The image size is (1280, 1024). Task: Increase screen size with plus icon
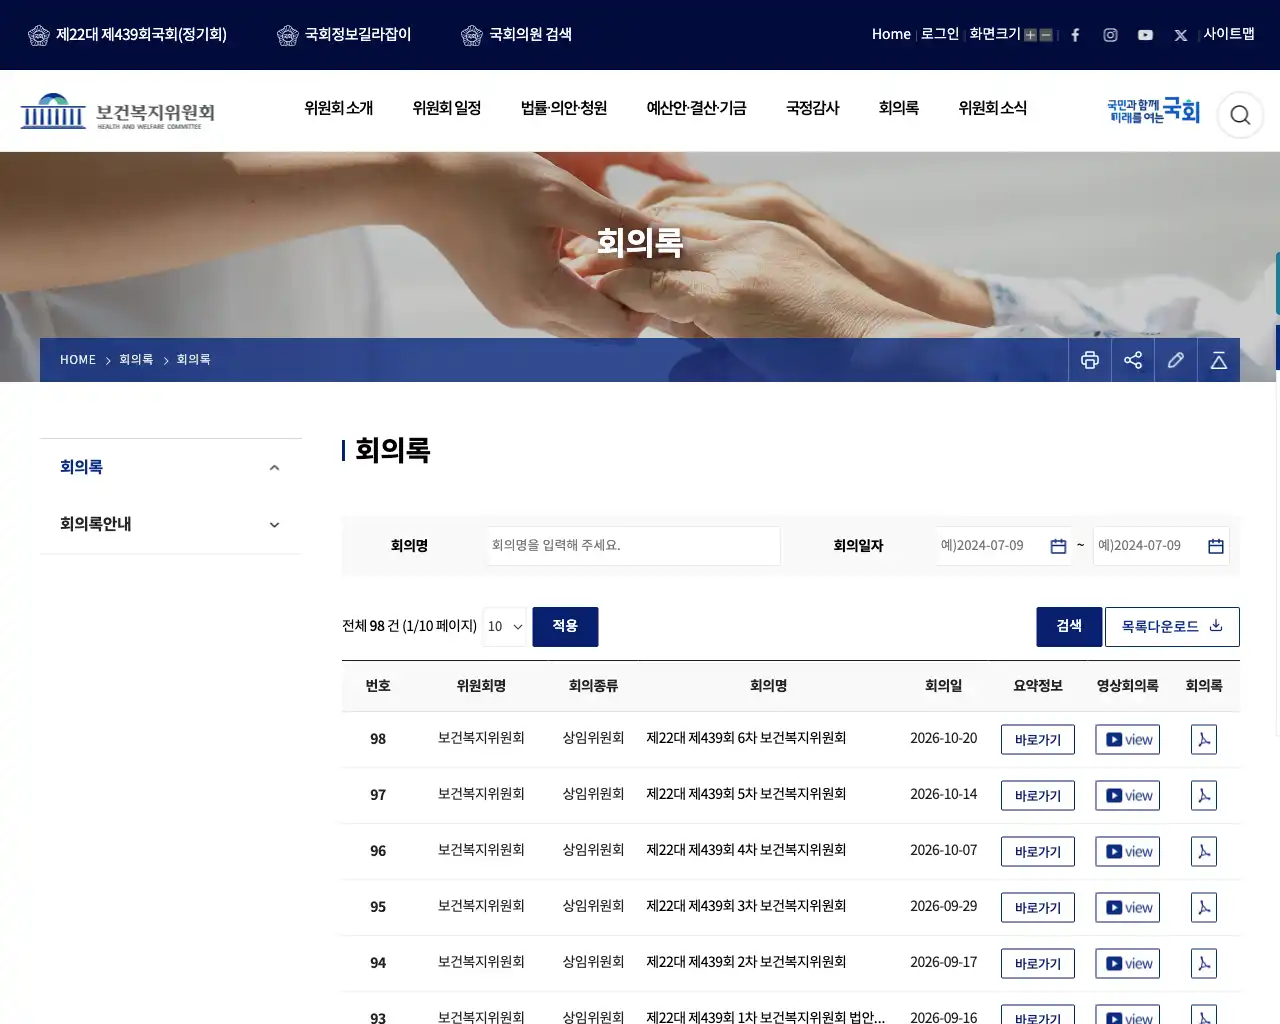(x=1030, y=35)
